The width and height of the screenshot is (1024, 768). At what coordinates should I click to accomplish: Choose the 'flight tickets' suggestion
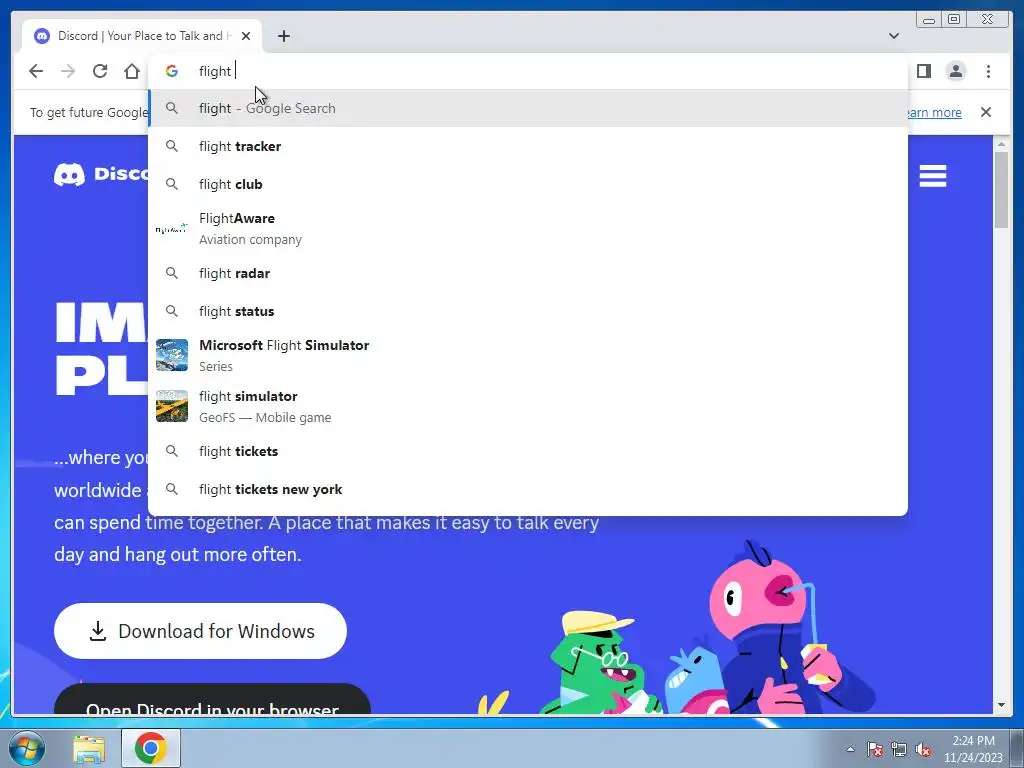coord(528,451)
